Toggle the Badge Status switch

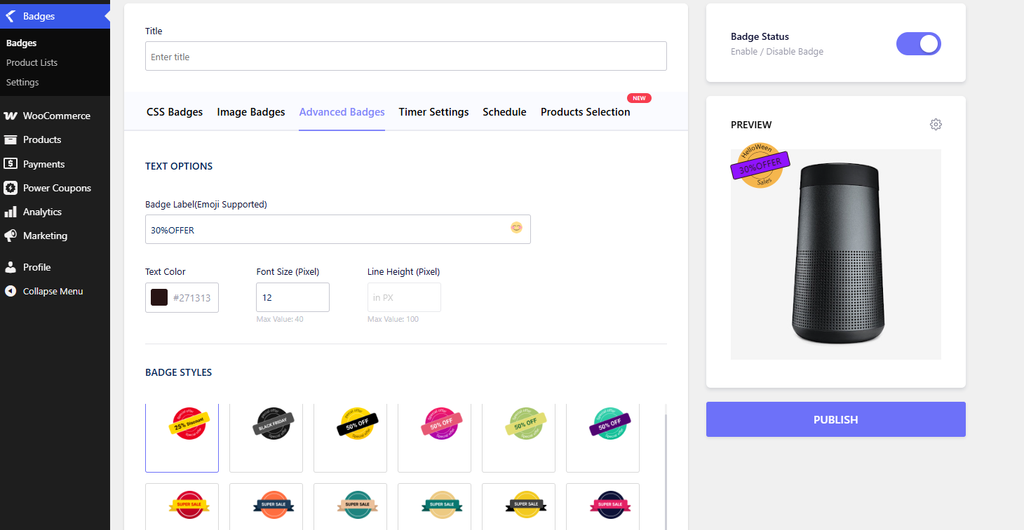[x=918, y=44]
